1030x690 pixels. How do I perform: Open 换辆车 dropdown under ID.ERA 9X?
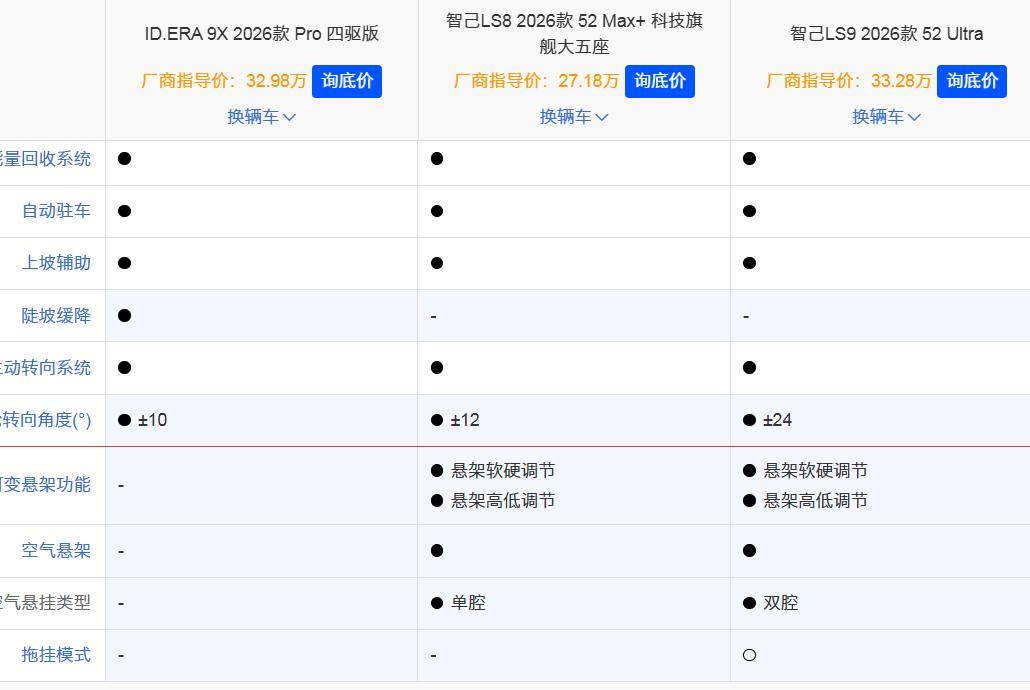coord(261,117)
